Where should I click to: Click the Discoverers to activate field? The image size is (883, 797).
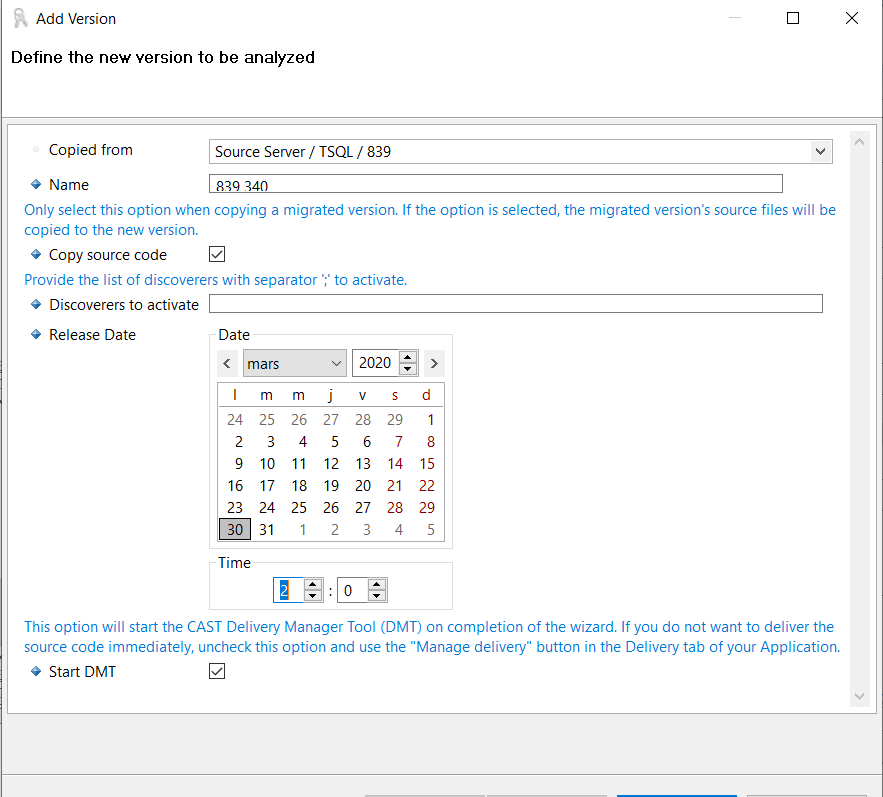[515, 304]
